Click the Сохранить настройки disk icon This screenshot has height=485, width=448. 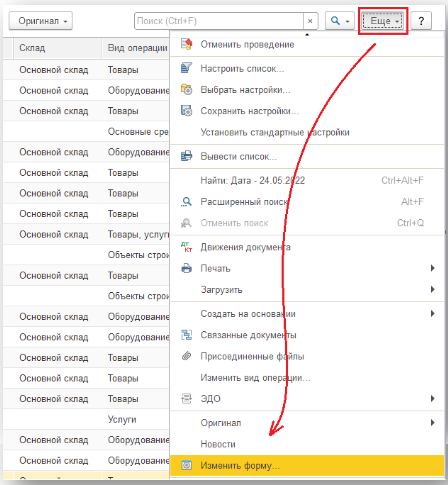pyautogui.click(x=186, y=111)
